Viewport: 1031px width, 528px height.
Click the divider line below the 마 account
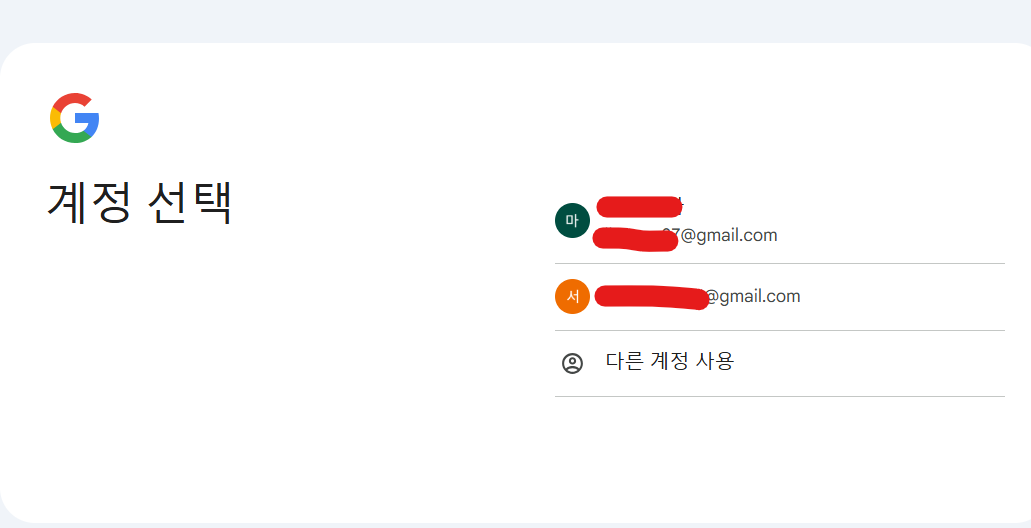(x=780, y=263)
